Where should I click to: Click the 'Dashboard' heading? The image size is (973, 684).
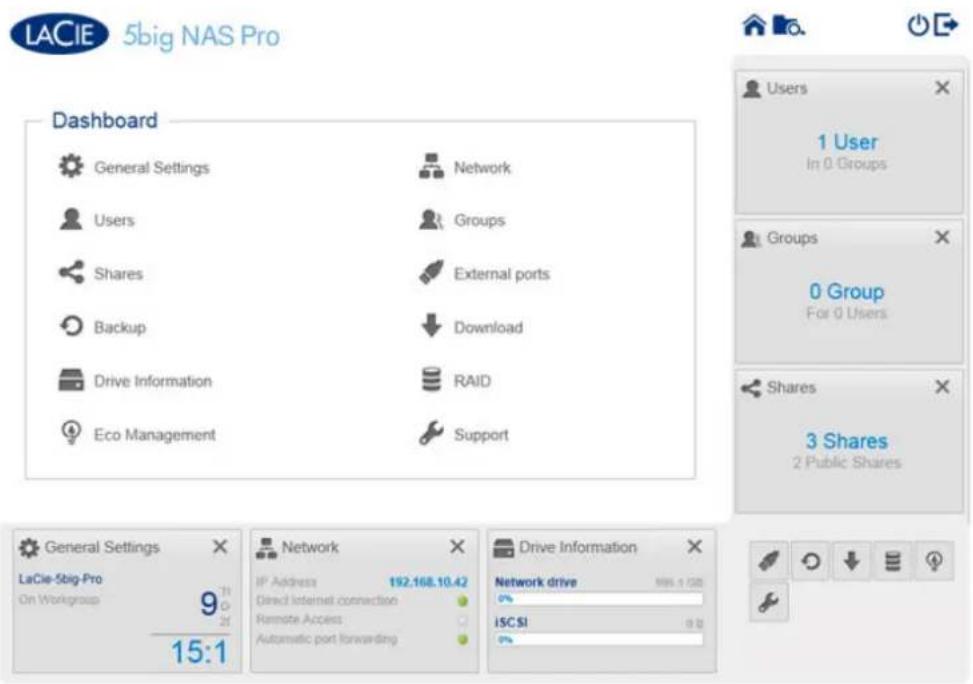tap(105, 120)
